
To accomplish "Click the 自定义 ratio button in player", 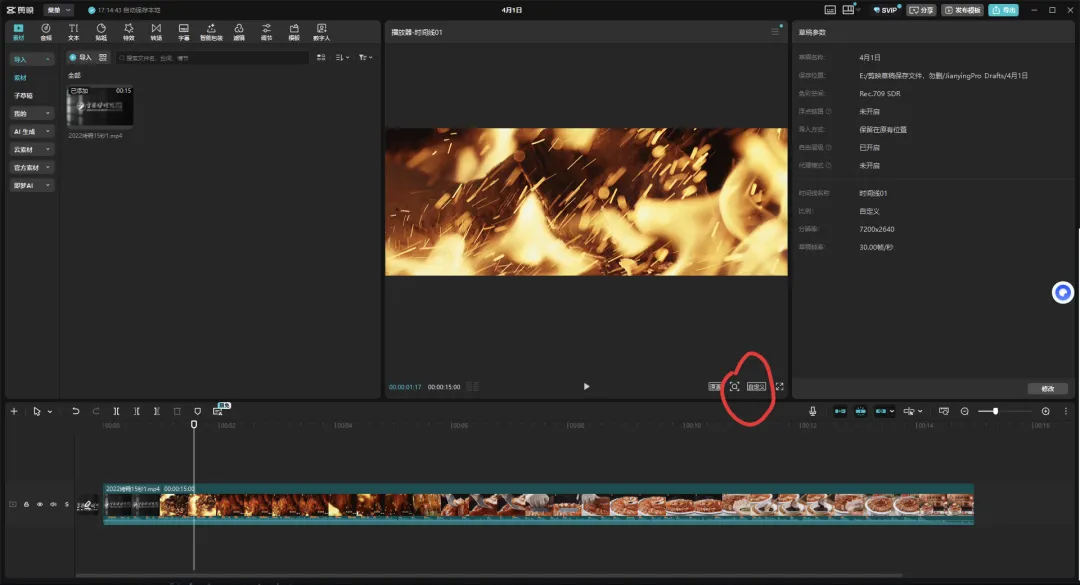I will coord(756,387).
